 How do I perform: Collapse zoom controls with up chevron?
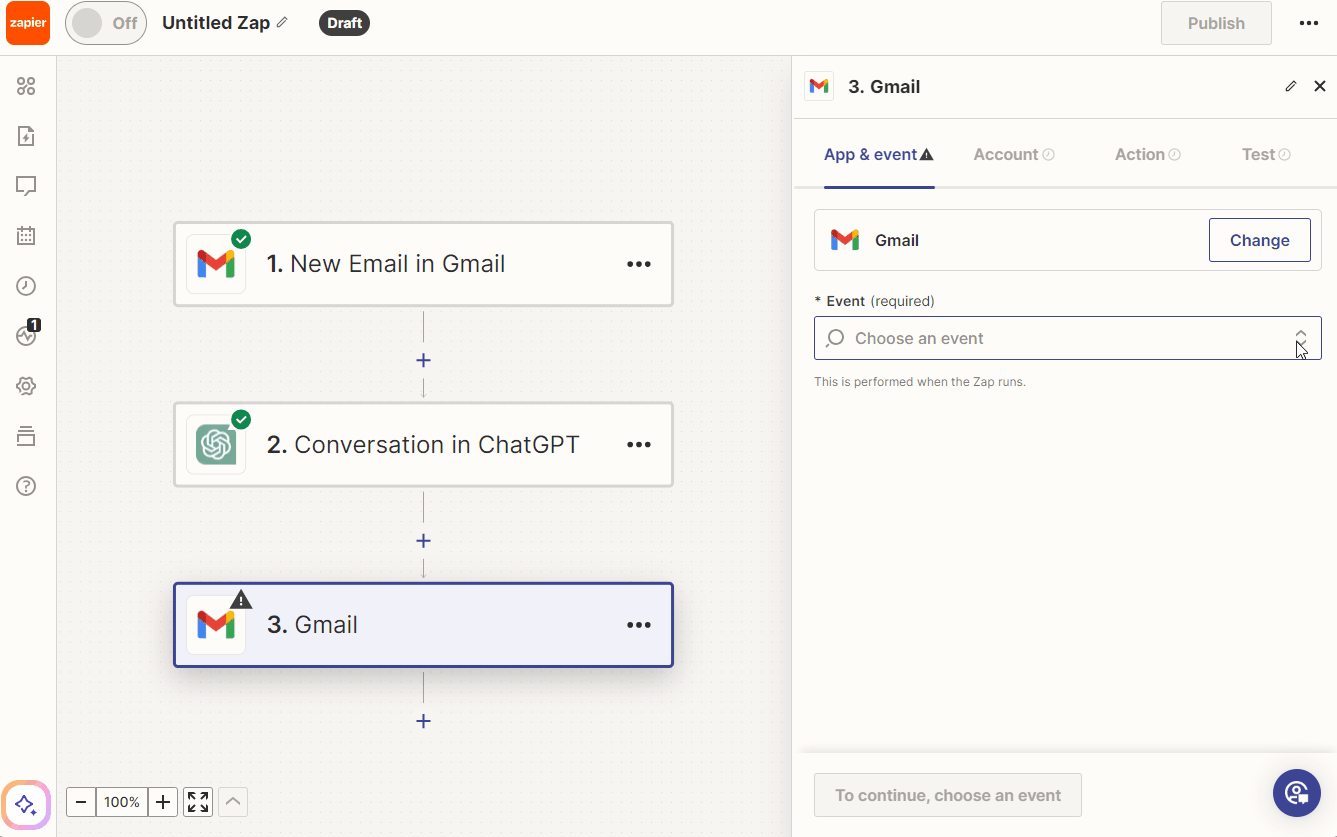(x=232, y=802)
